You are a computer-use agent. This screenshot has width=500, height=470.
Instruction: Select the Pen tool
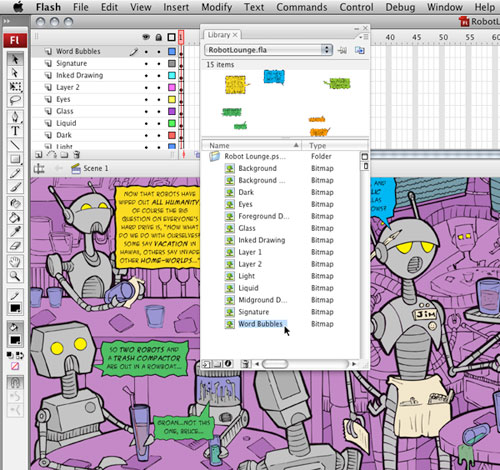pyautogui.click(x=15, y=117)
